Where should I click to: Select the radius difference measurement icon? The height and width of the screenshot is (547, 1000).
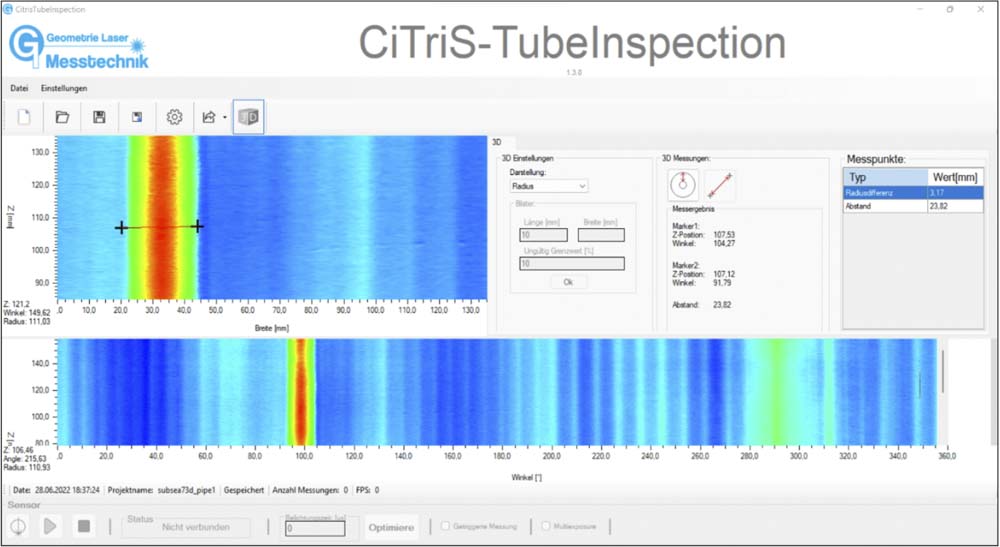683,186
